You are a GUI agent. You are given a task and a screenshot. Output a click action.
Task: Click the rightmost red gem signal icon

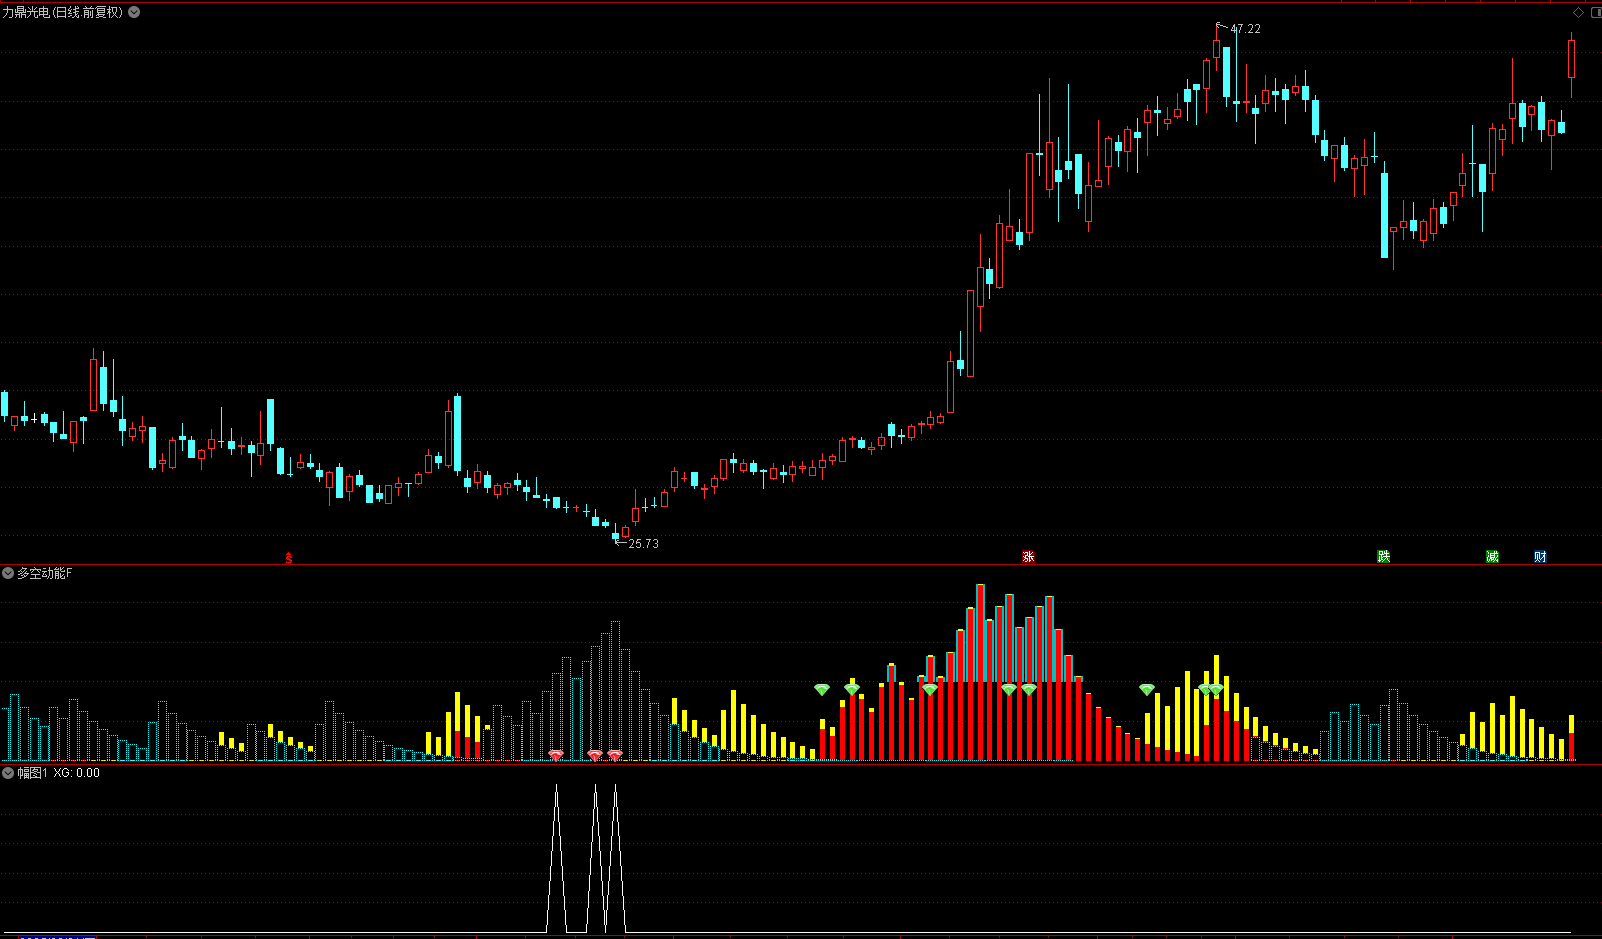point(615,755)
